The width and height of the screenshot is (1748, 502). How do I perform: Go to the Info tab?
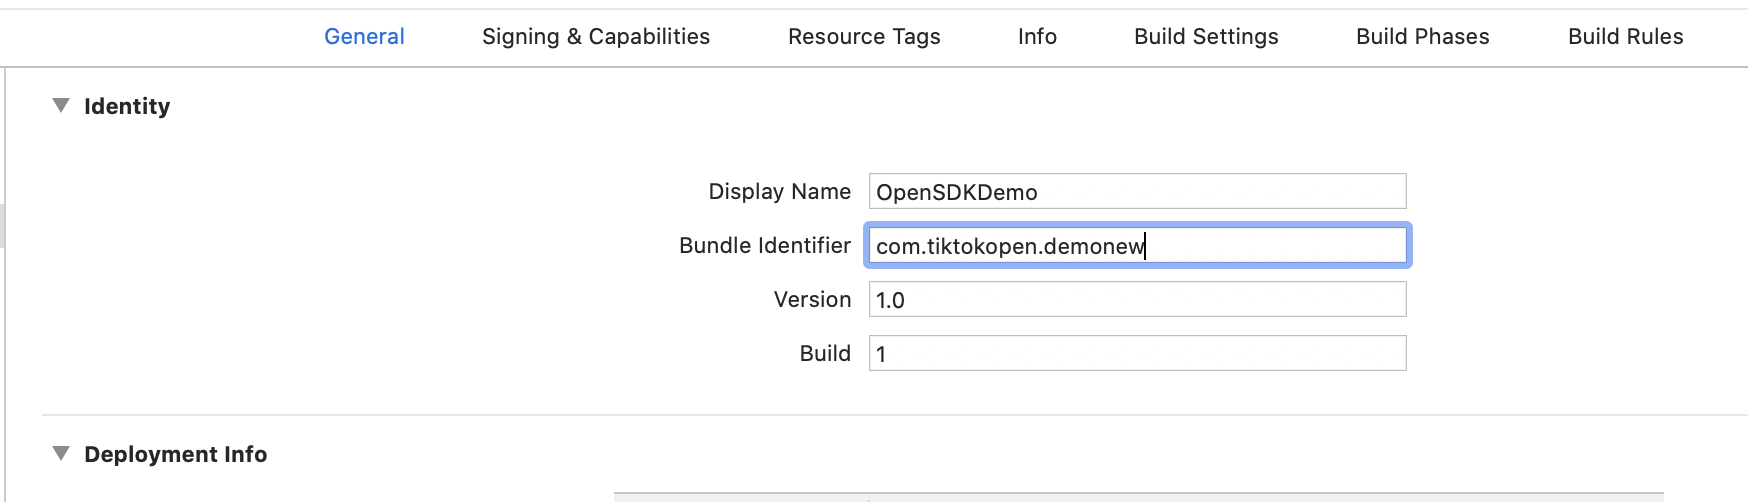pos(1037,37)
